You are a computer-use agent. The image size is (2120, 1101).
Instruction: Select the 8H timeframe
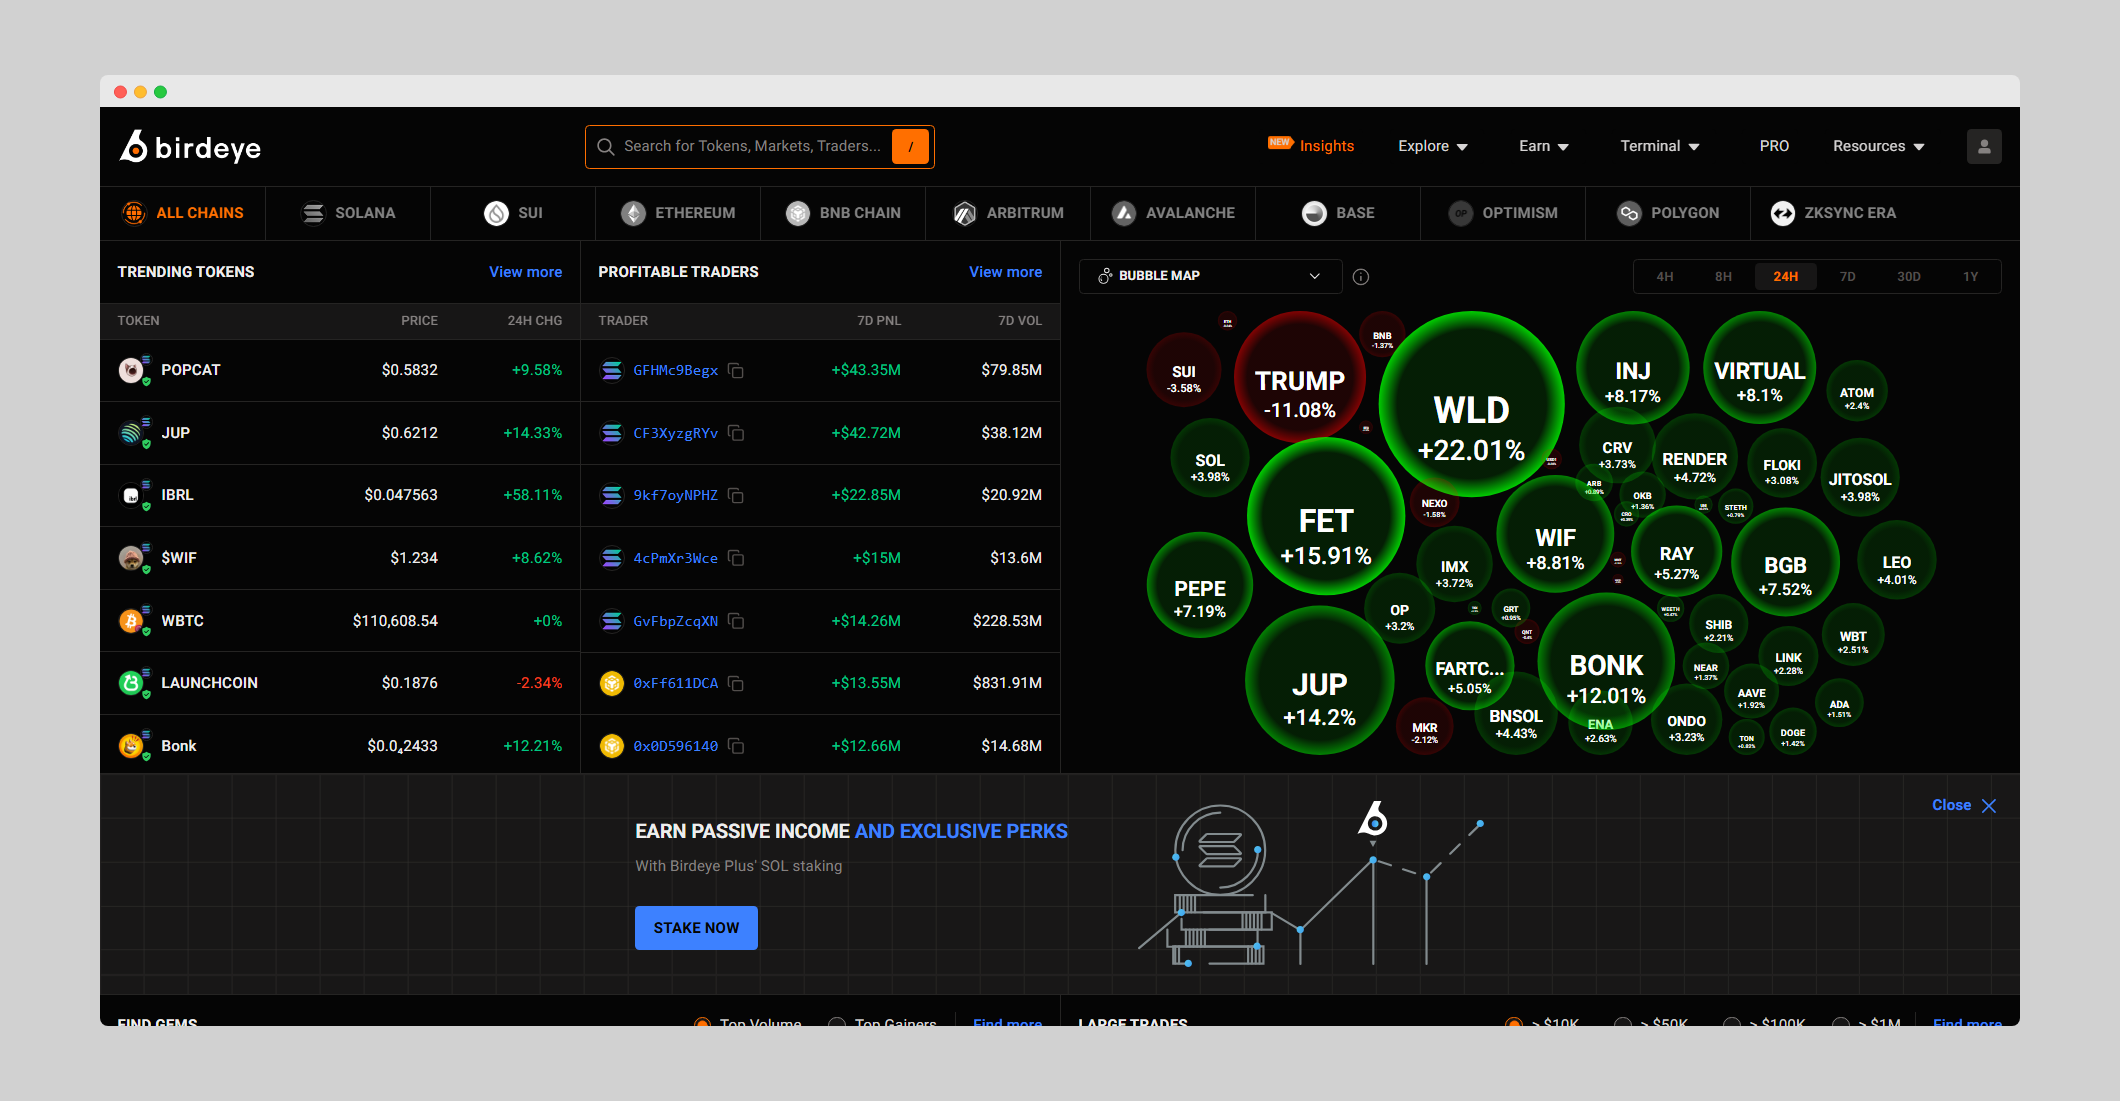coord(1723,277)
